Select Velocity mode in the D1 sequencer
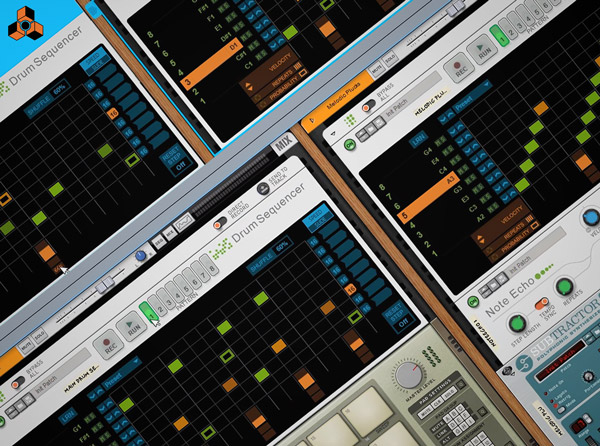Image resolution: width=600 pixels, height=446 pixels. click(280, 63)
